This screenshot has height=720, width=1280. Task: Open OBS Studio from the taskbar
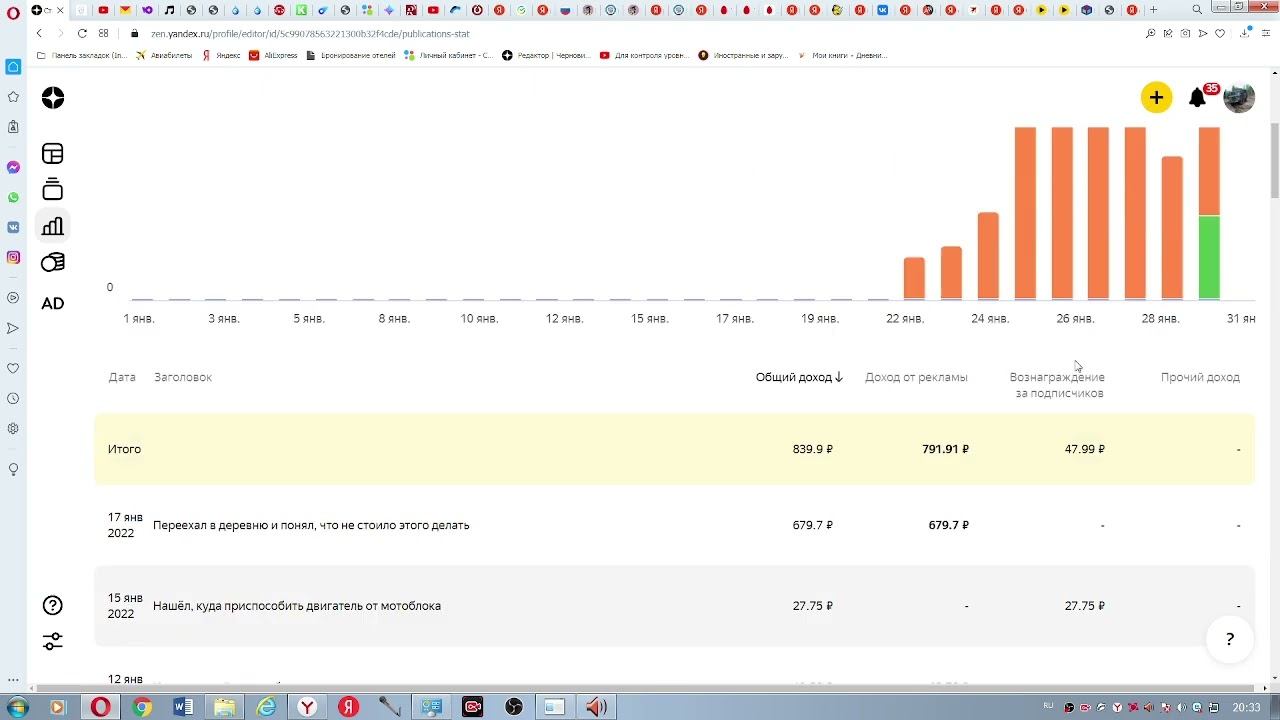click(x=513, y=707)
